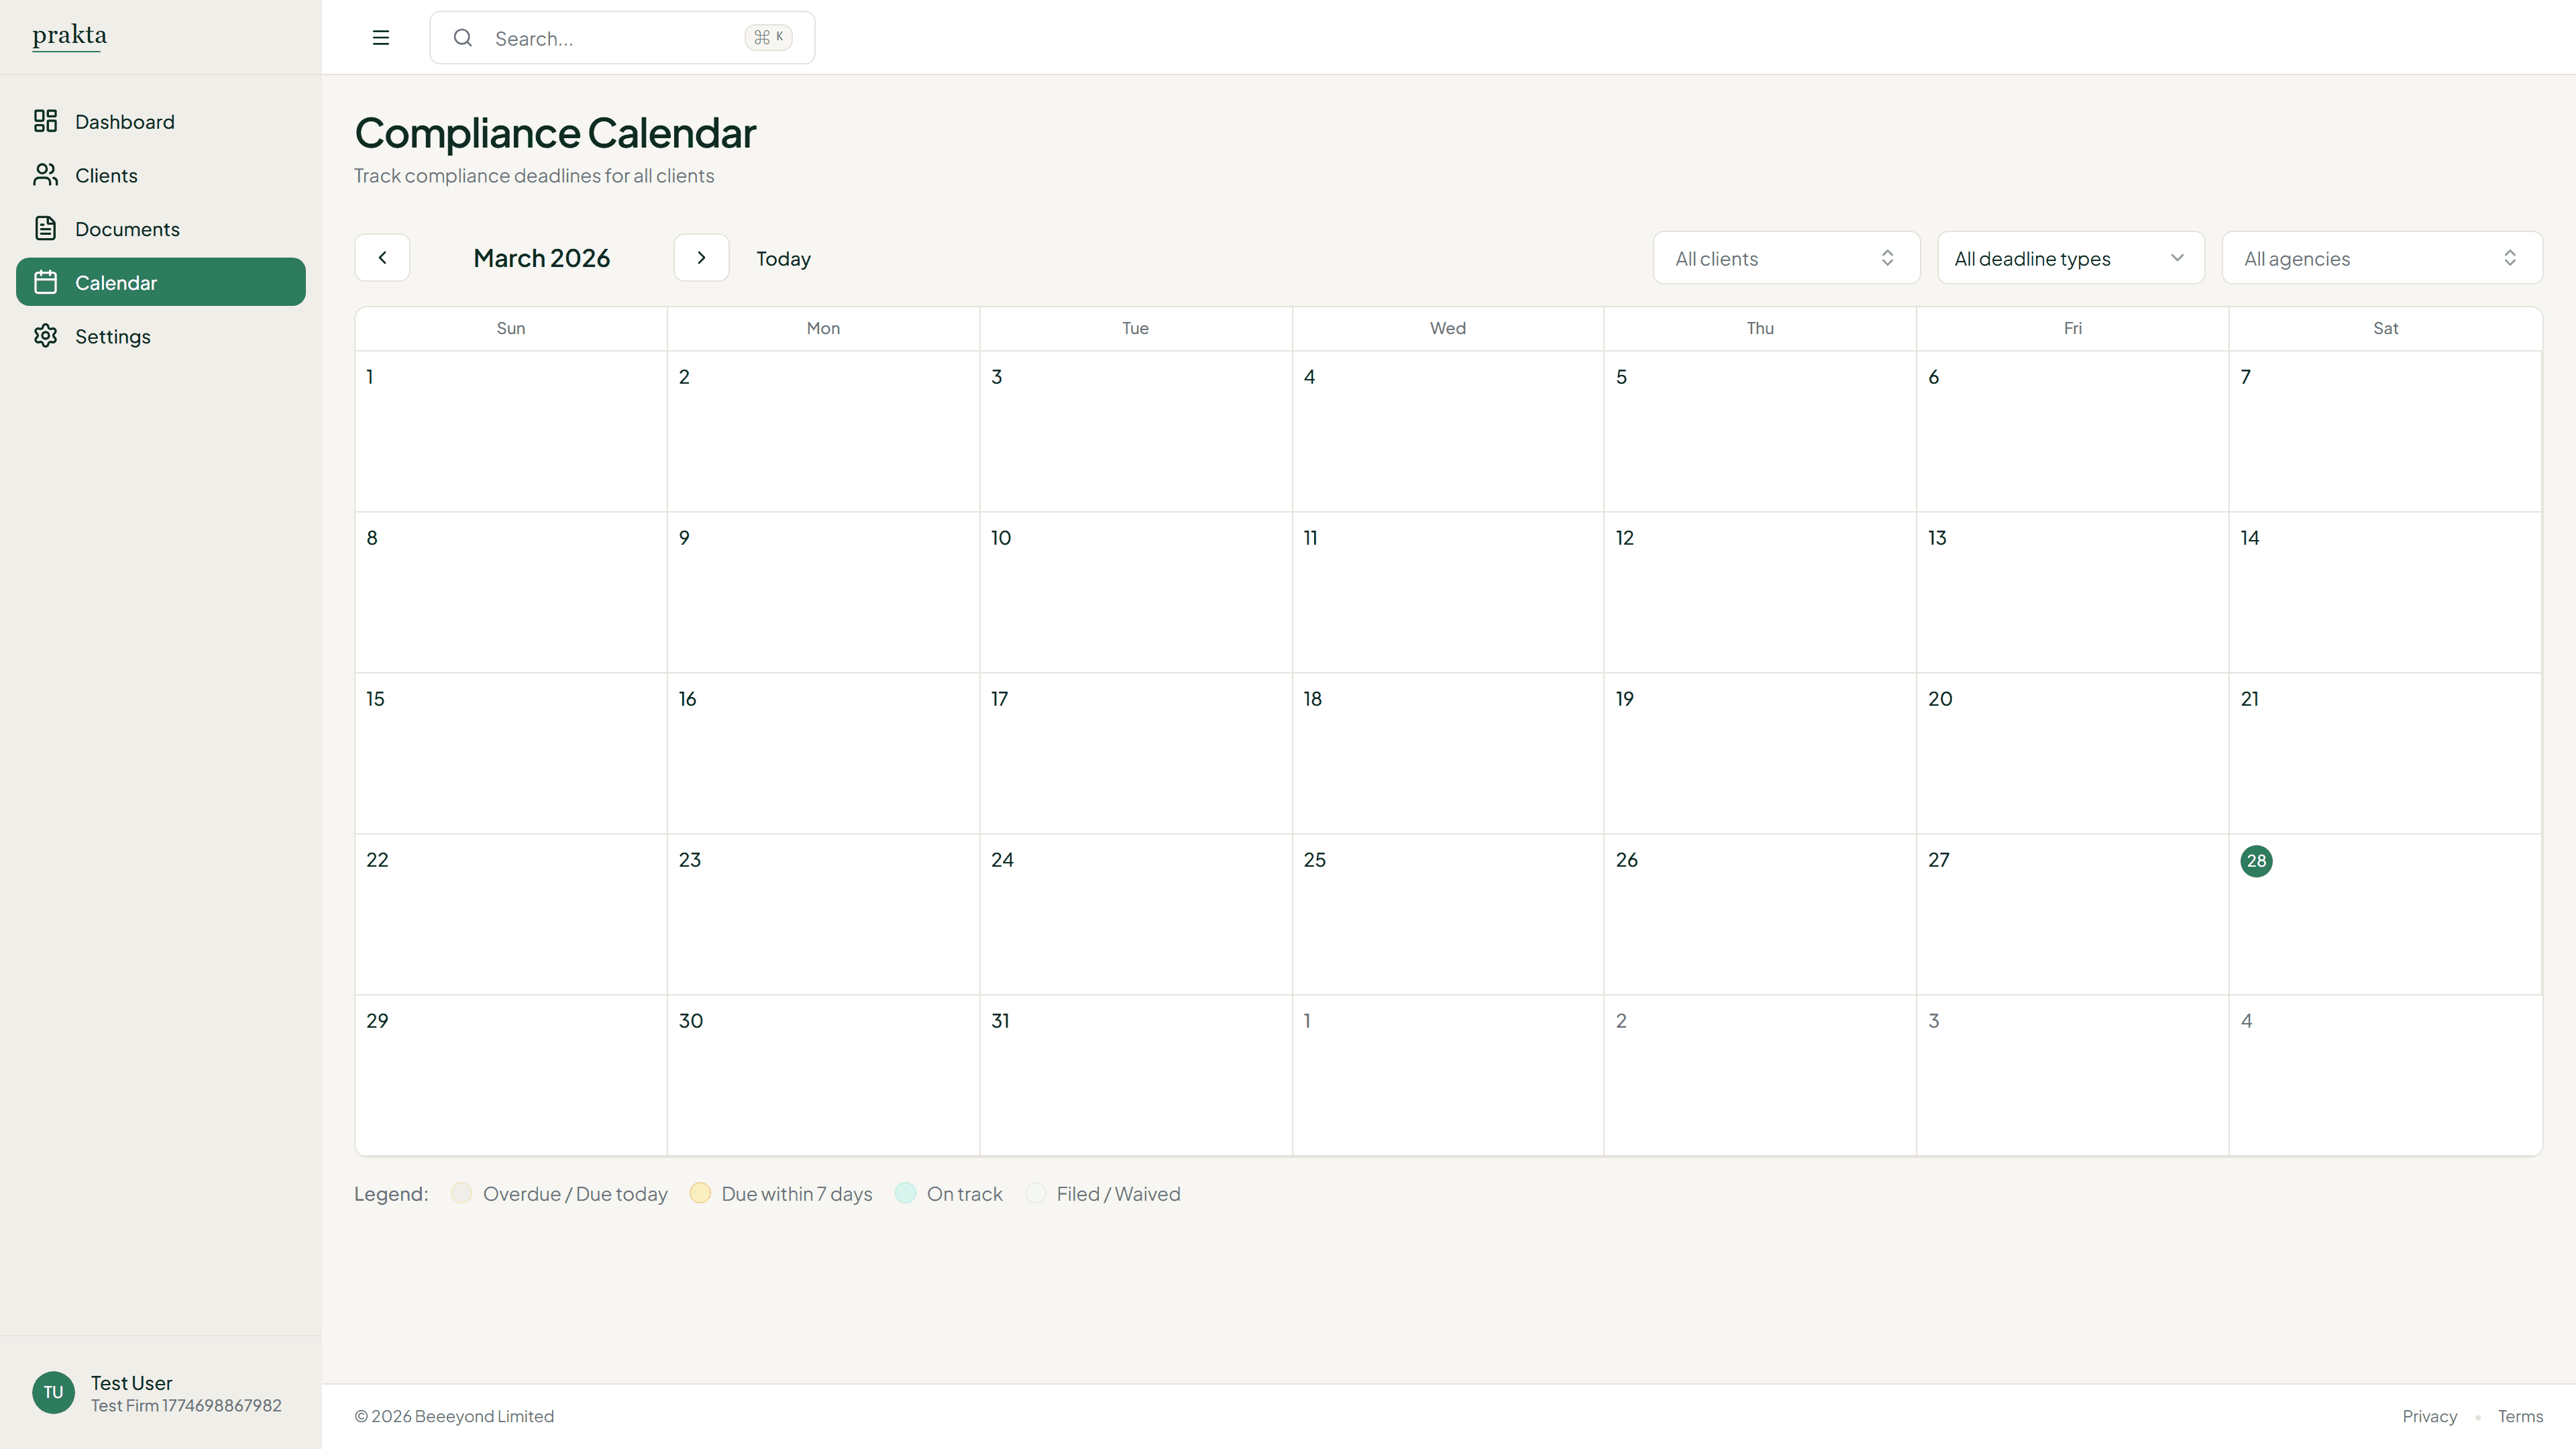Select March 28 on the calendar
Screen dimensions: 2576x1449
pos(2256,861)
